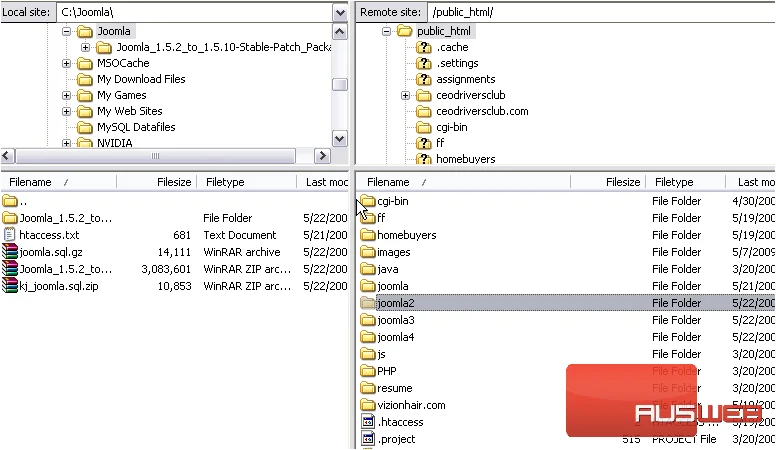Viewport: 776px width, 450px height.
Task: Open the Local site path dropdown
Action: 340,12
